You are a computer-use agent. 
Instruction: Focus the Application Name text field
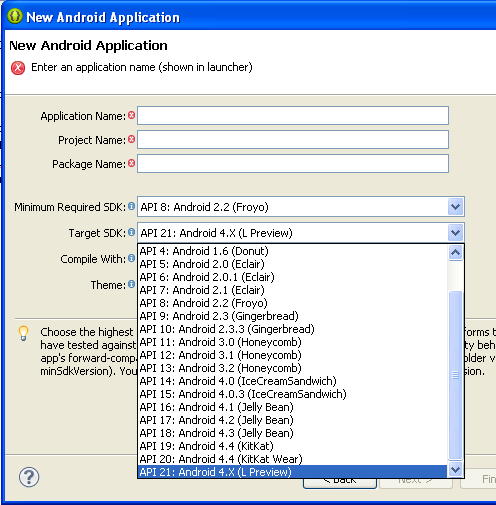(293, 116)
